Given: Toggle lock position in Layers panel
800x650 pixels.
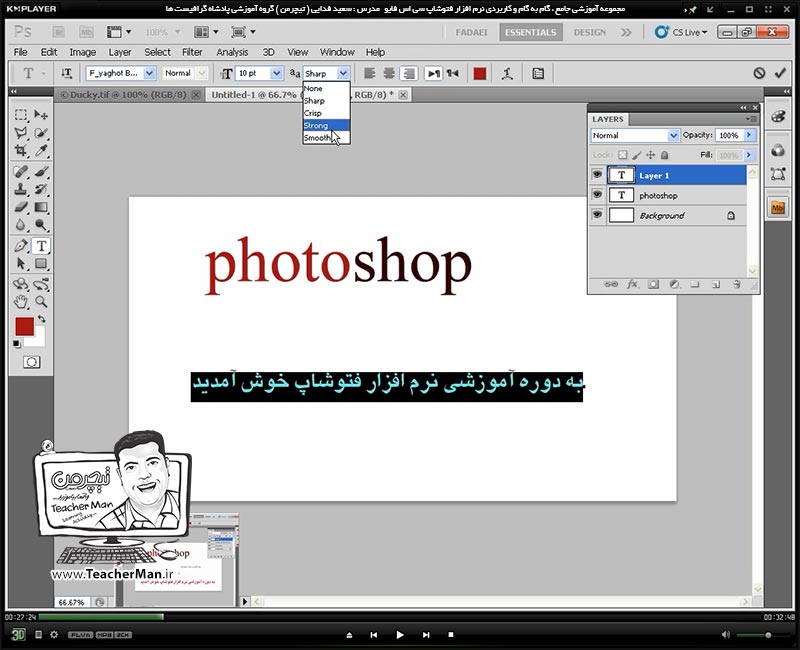Looking at the screenshot, I should coord(651,155).
